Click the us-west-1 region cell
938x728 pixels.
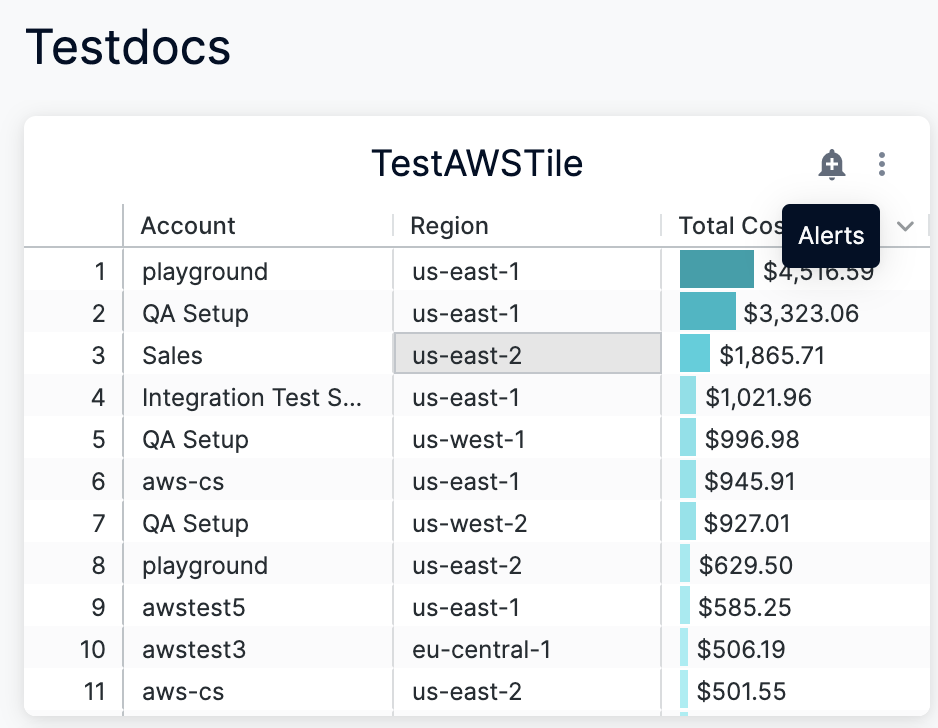pos(468,440)
